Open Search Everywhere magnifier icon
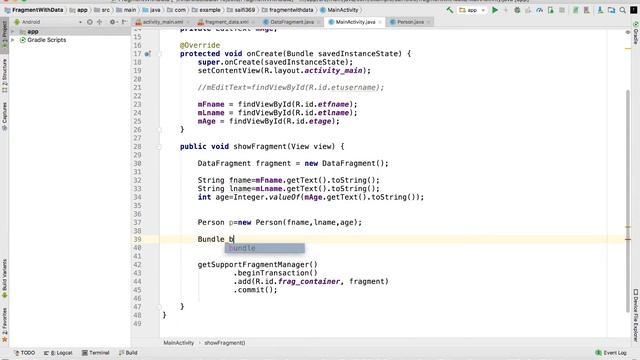The width and height of the screenshot is (640, 360). click(x=622, y=10)
